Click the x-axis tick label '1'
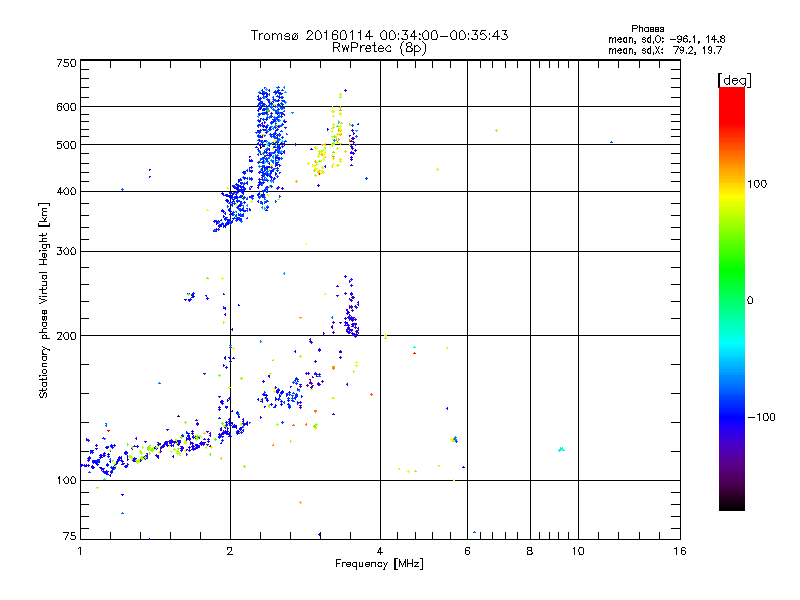Image resolution: width=800 pixels, height=600 pixels. (80, 551)
